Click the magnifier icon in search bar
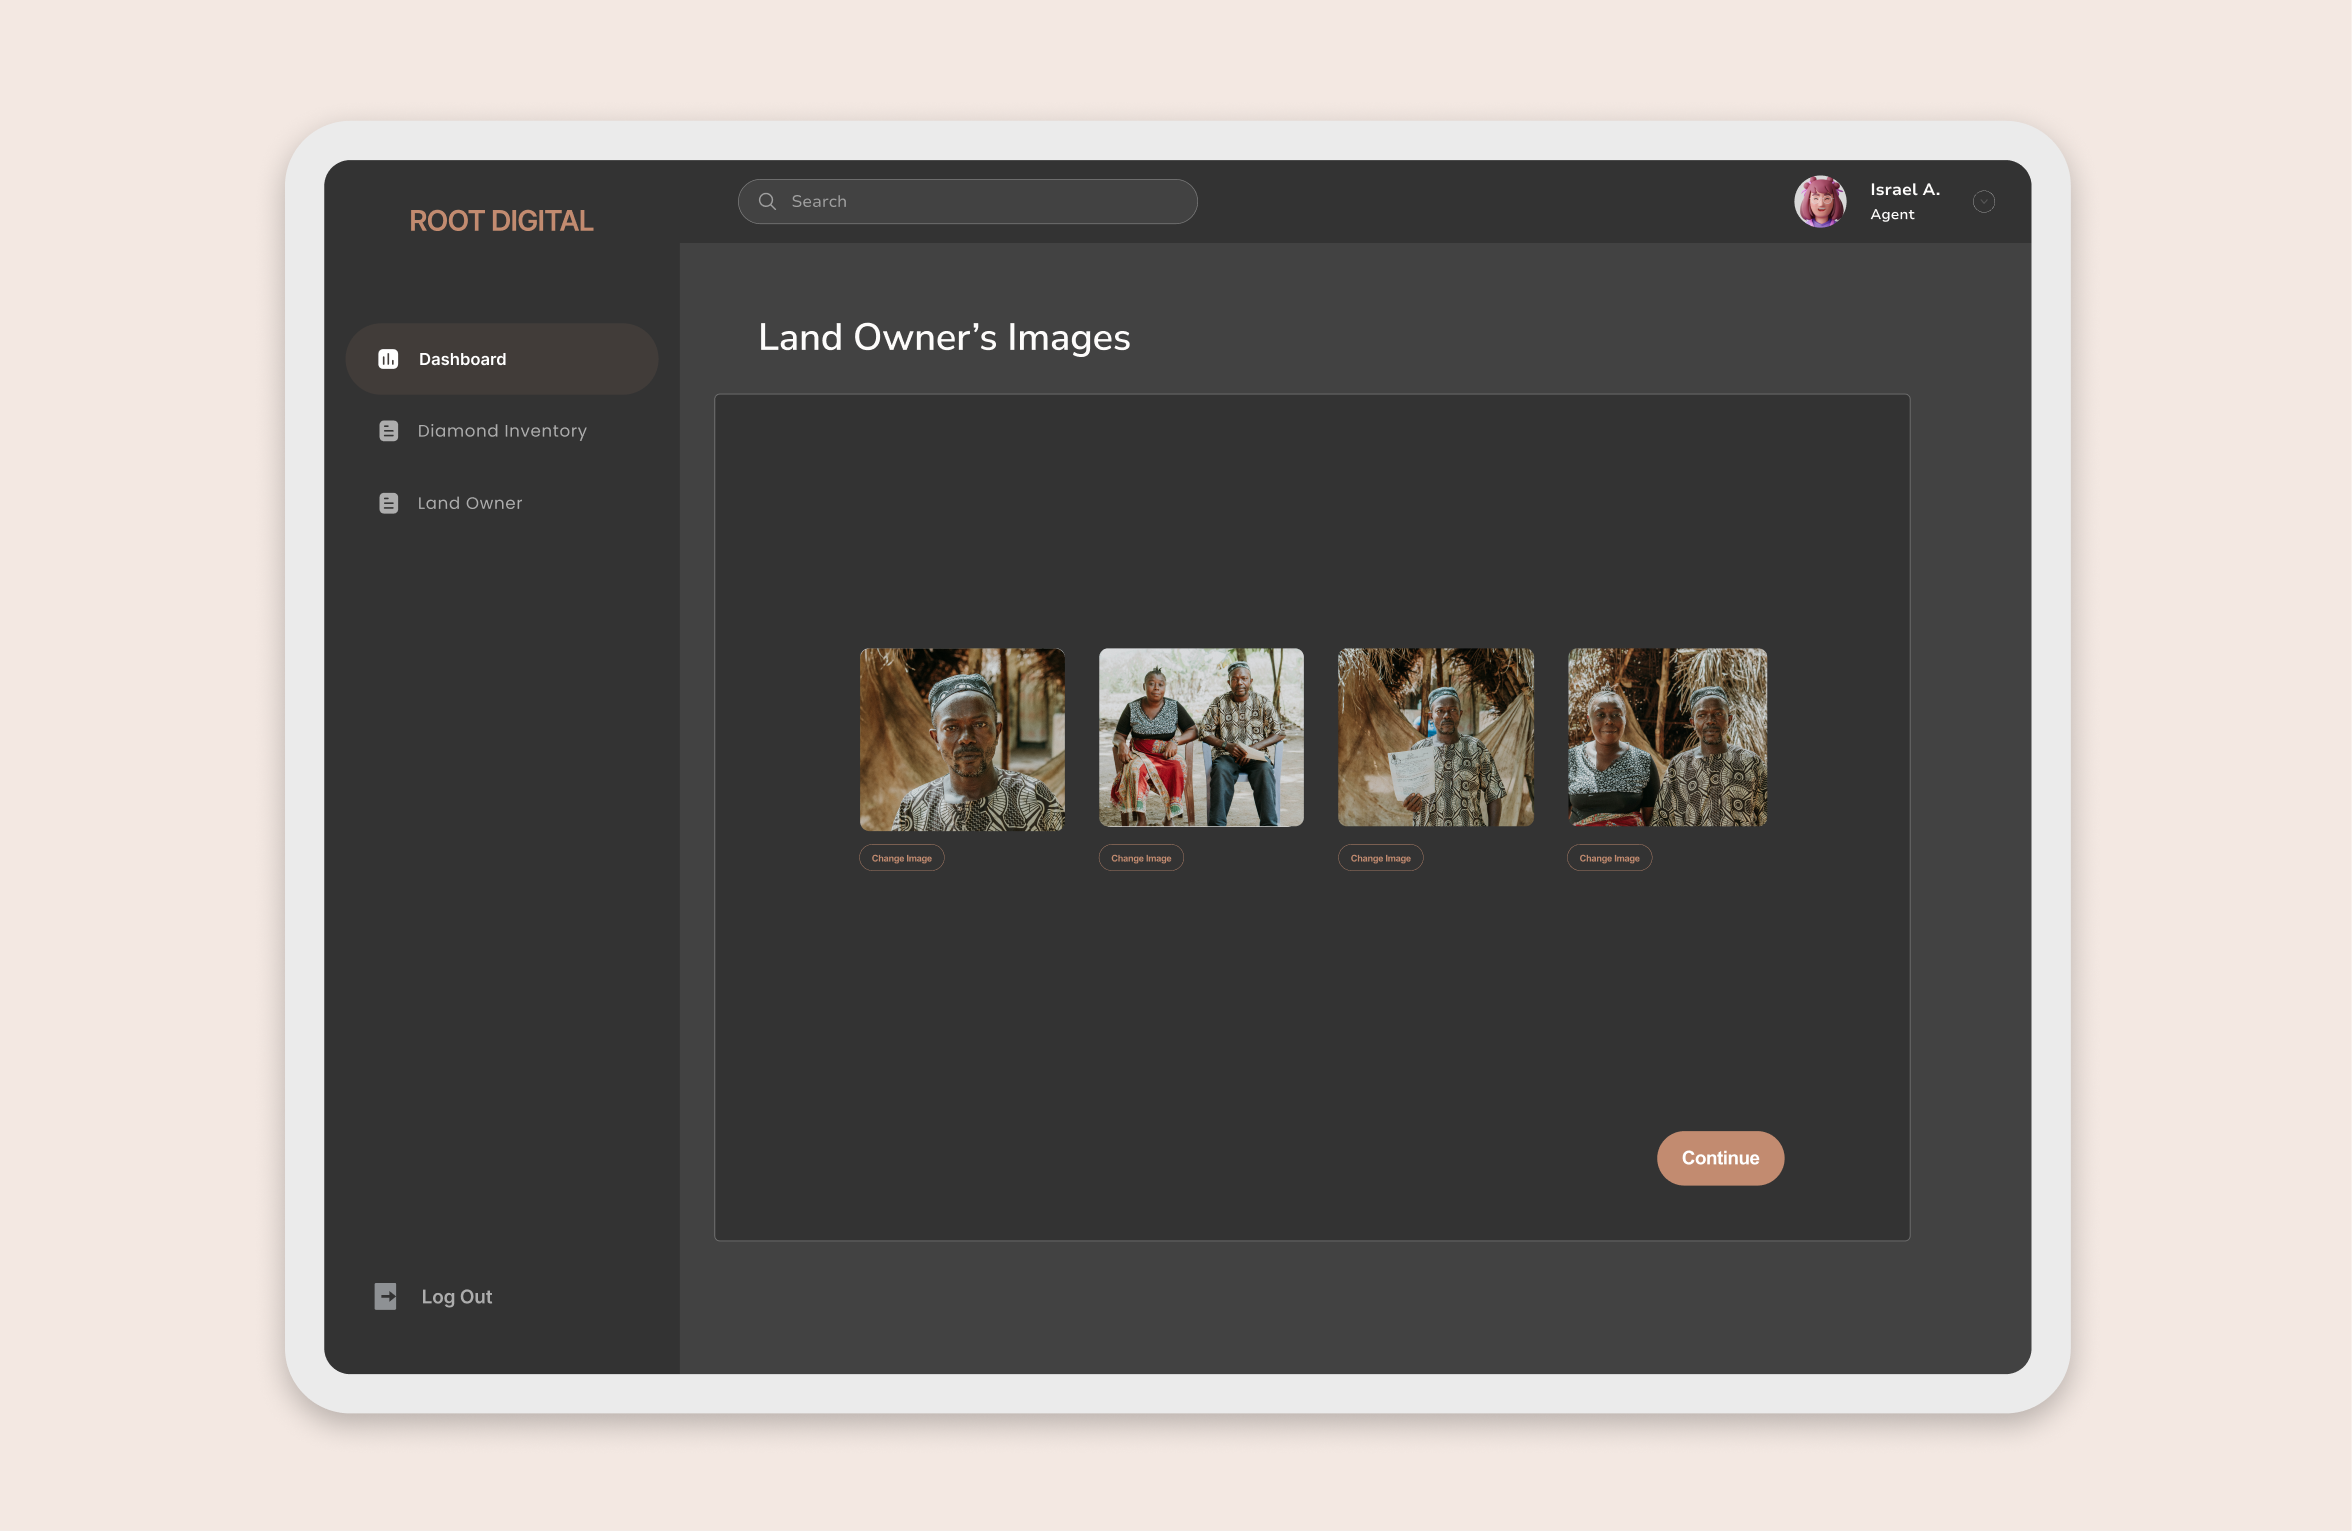2352x1531 pixels. tap(767, 201)
